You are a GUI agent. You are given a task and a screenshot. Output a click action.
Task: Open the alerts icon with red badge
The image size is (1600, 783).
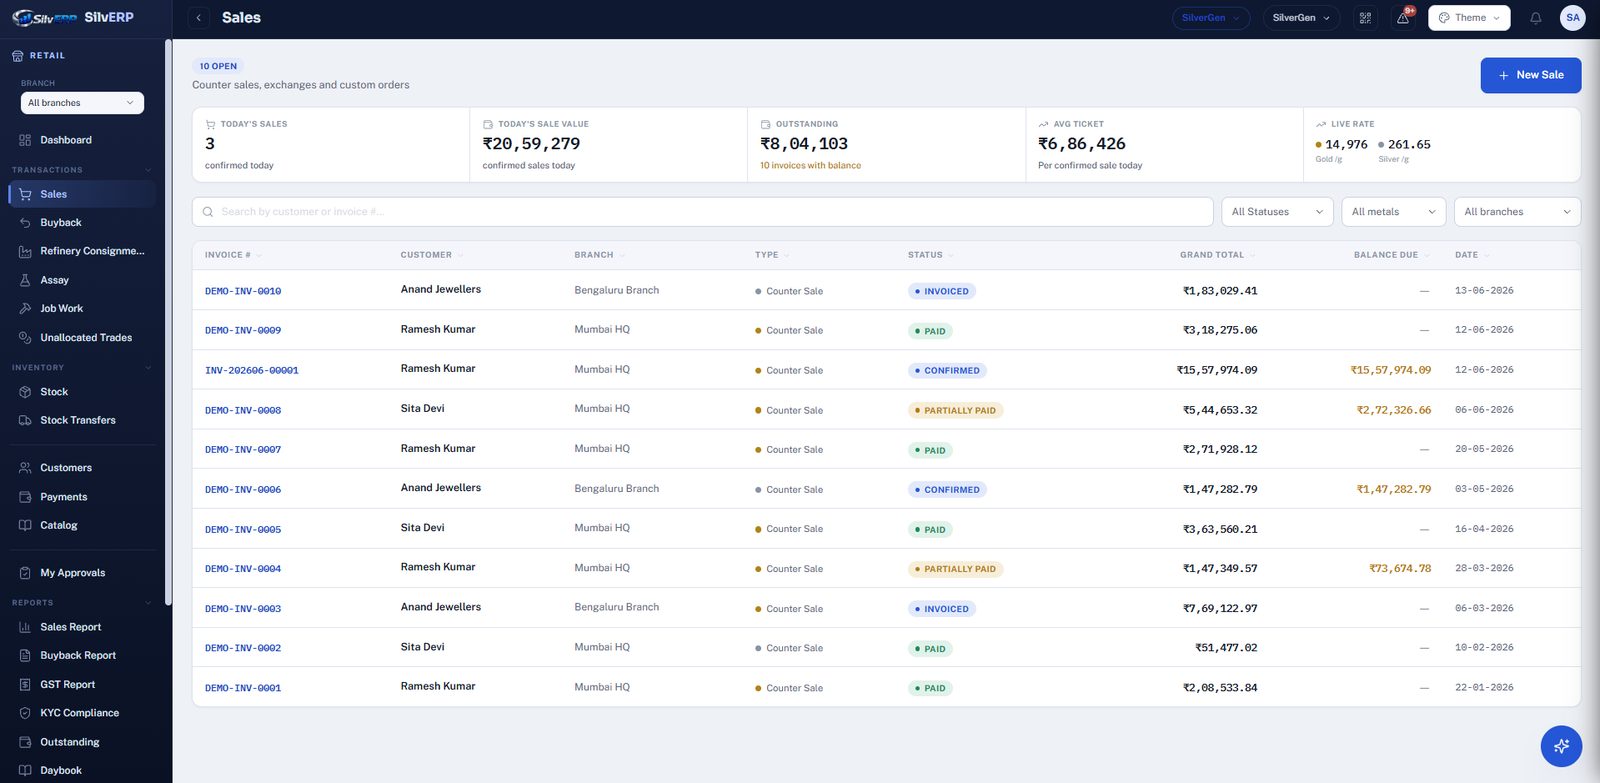coord(1404,18)
